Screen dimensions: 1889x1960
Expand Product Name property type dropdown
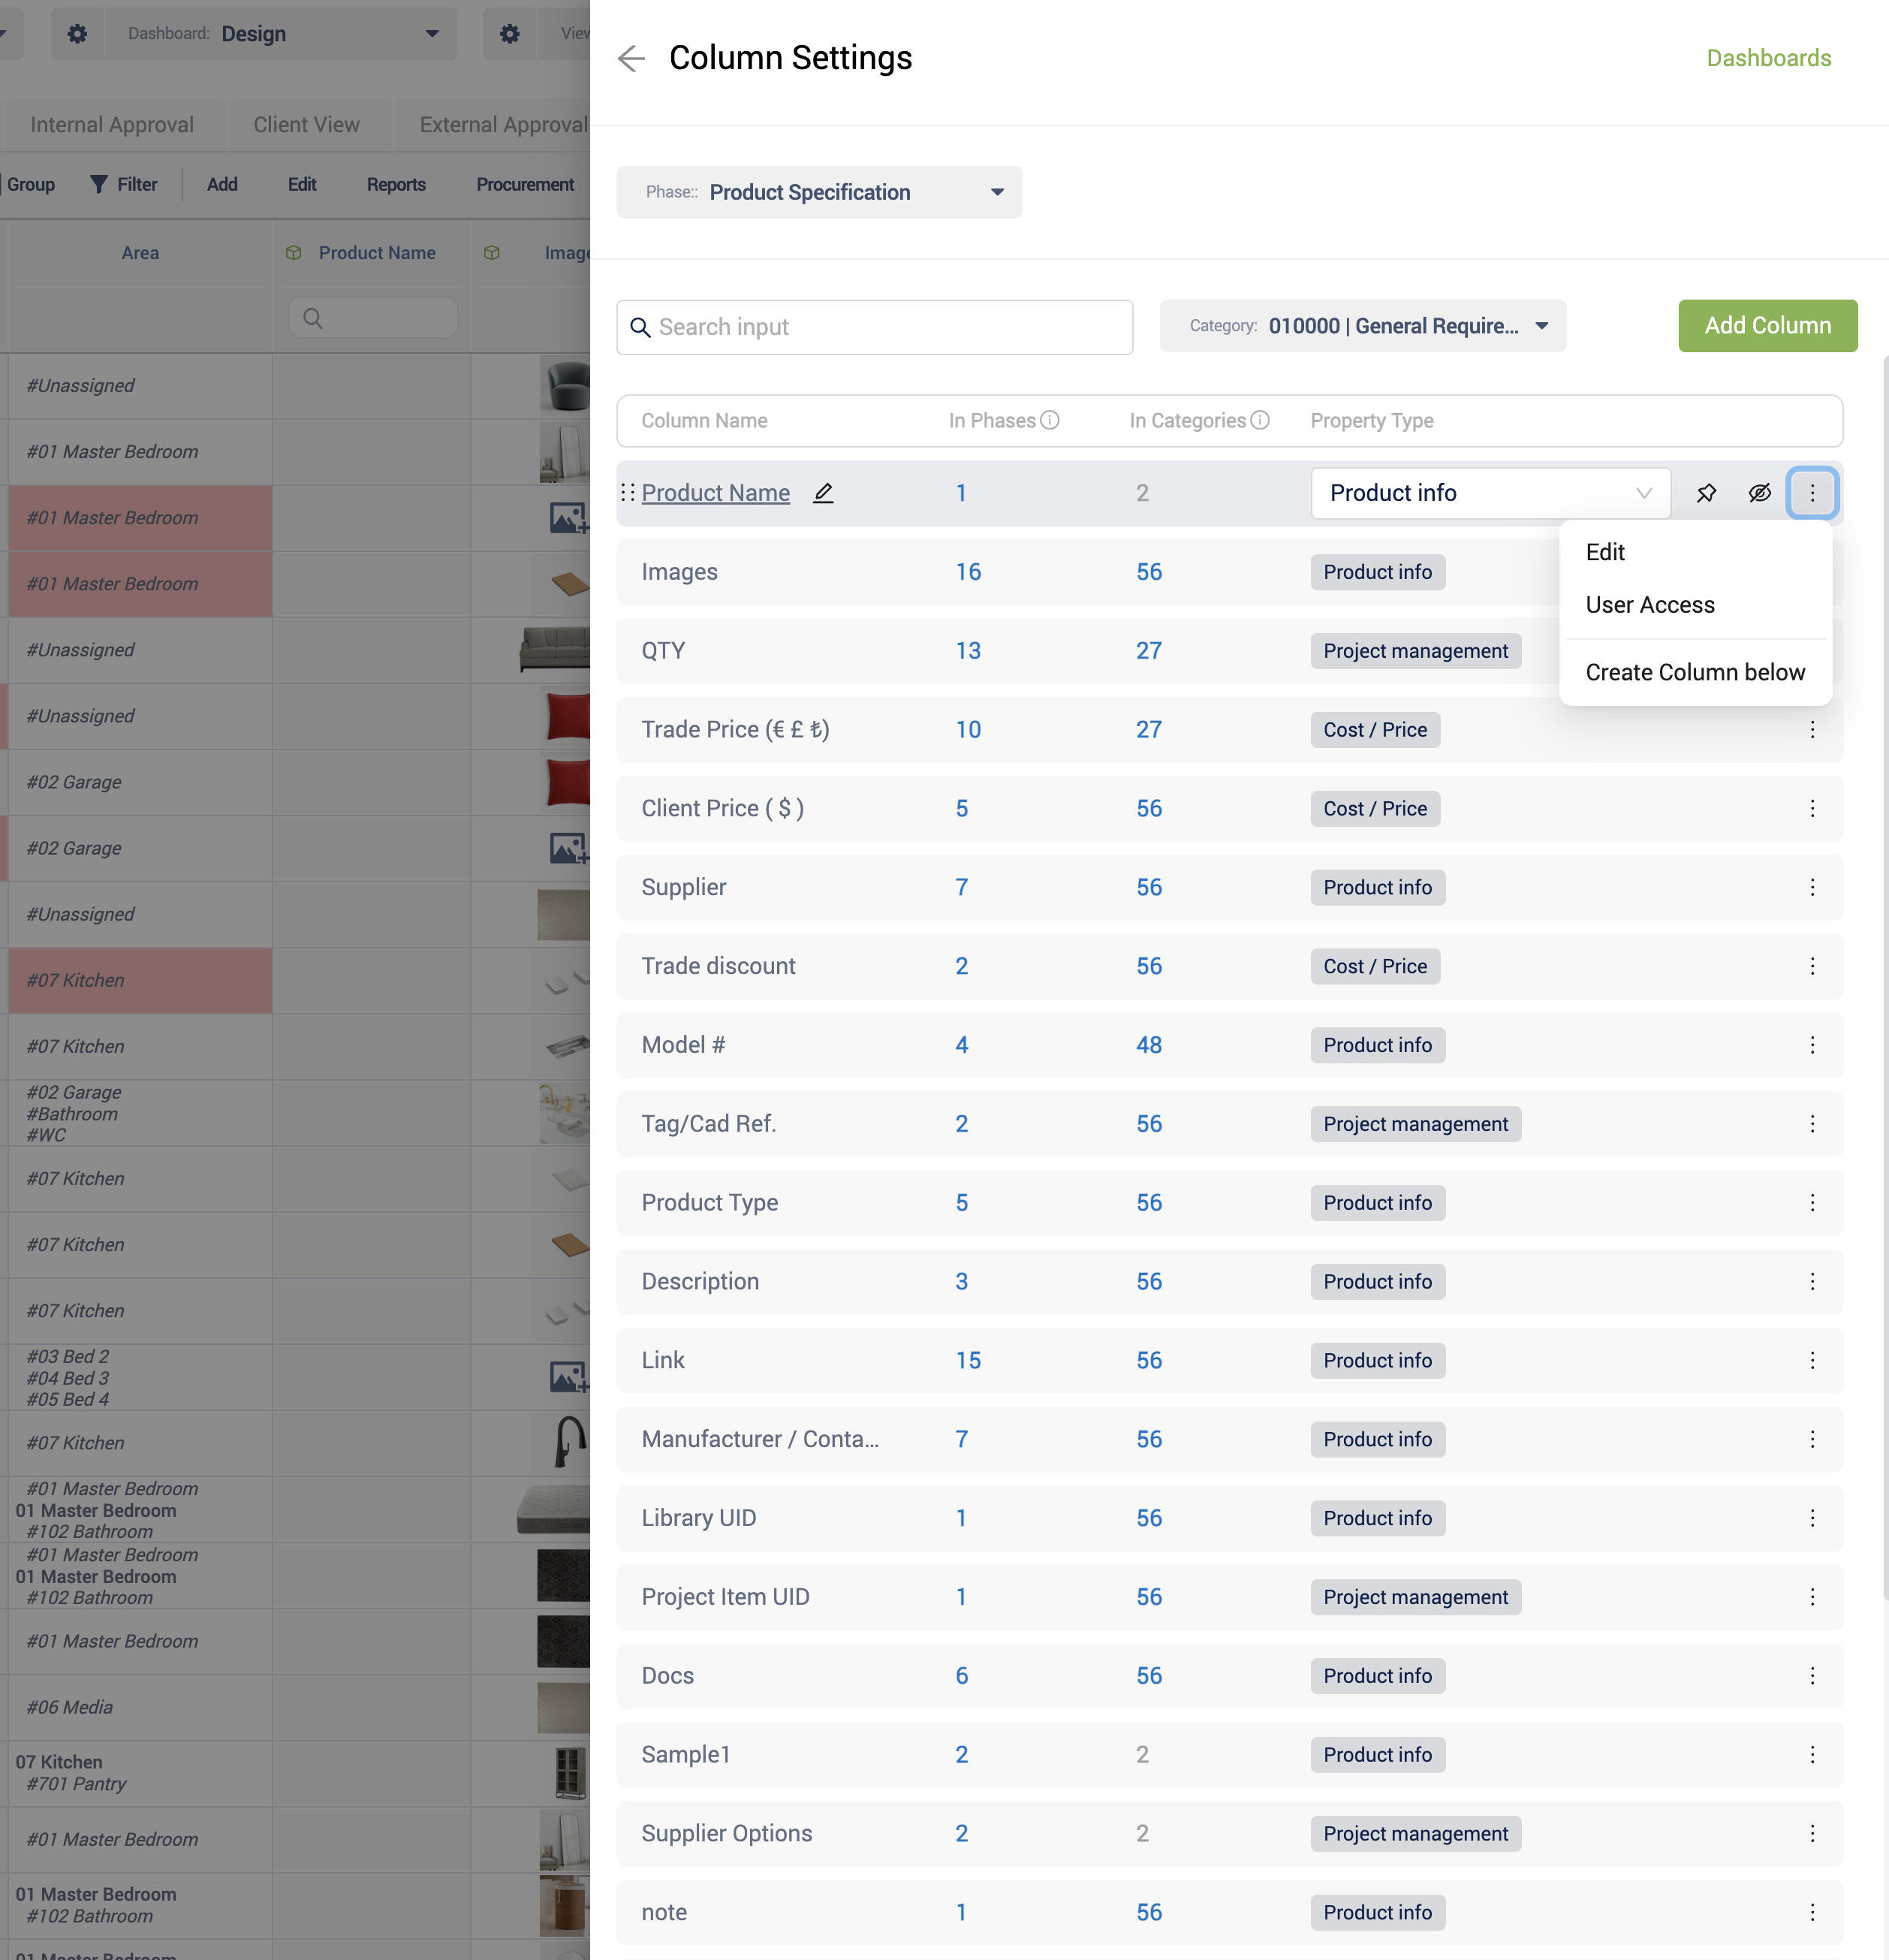point(1490,493)
